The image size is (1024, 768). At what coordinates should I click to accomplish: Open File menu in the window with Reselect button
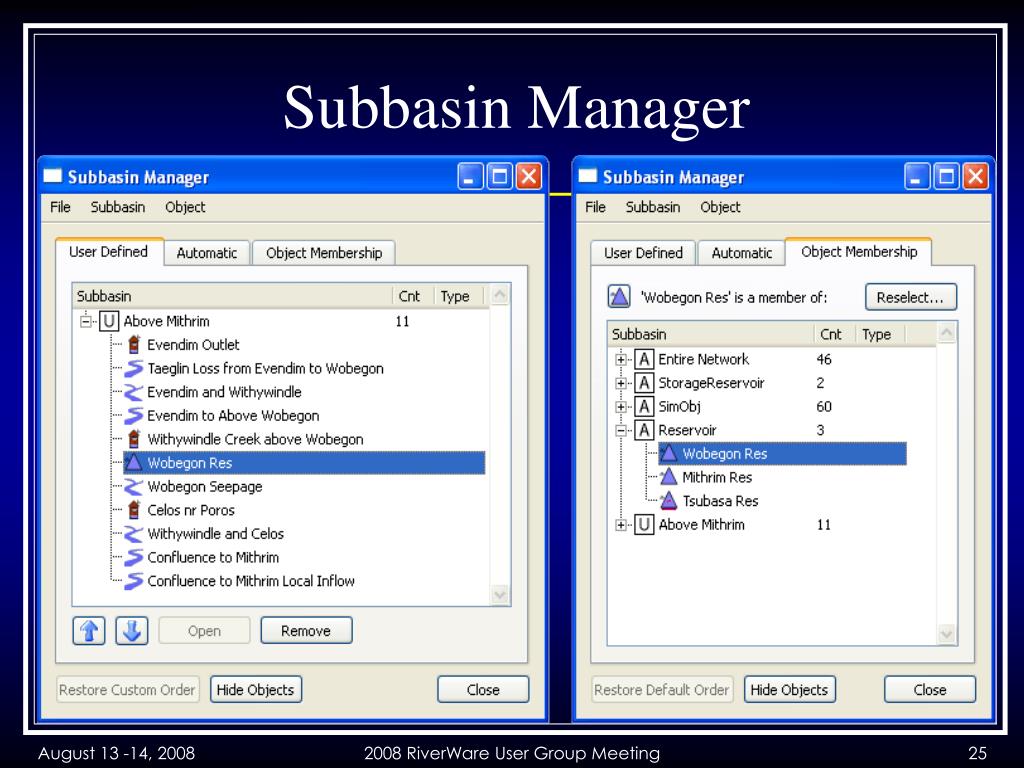[x=595, y=207]
